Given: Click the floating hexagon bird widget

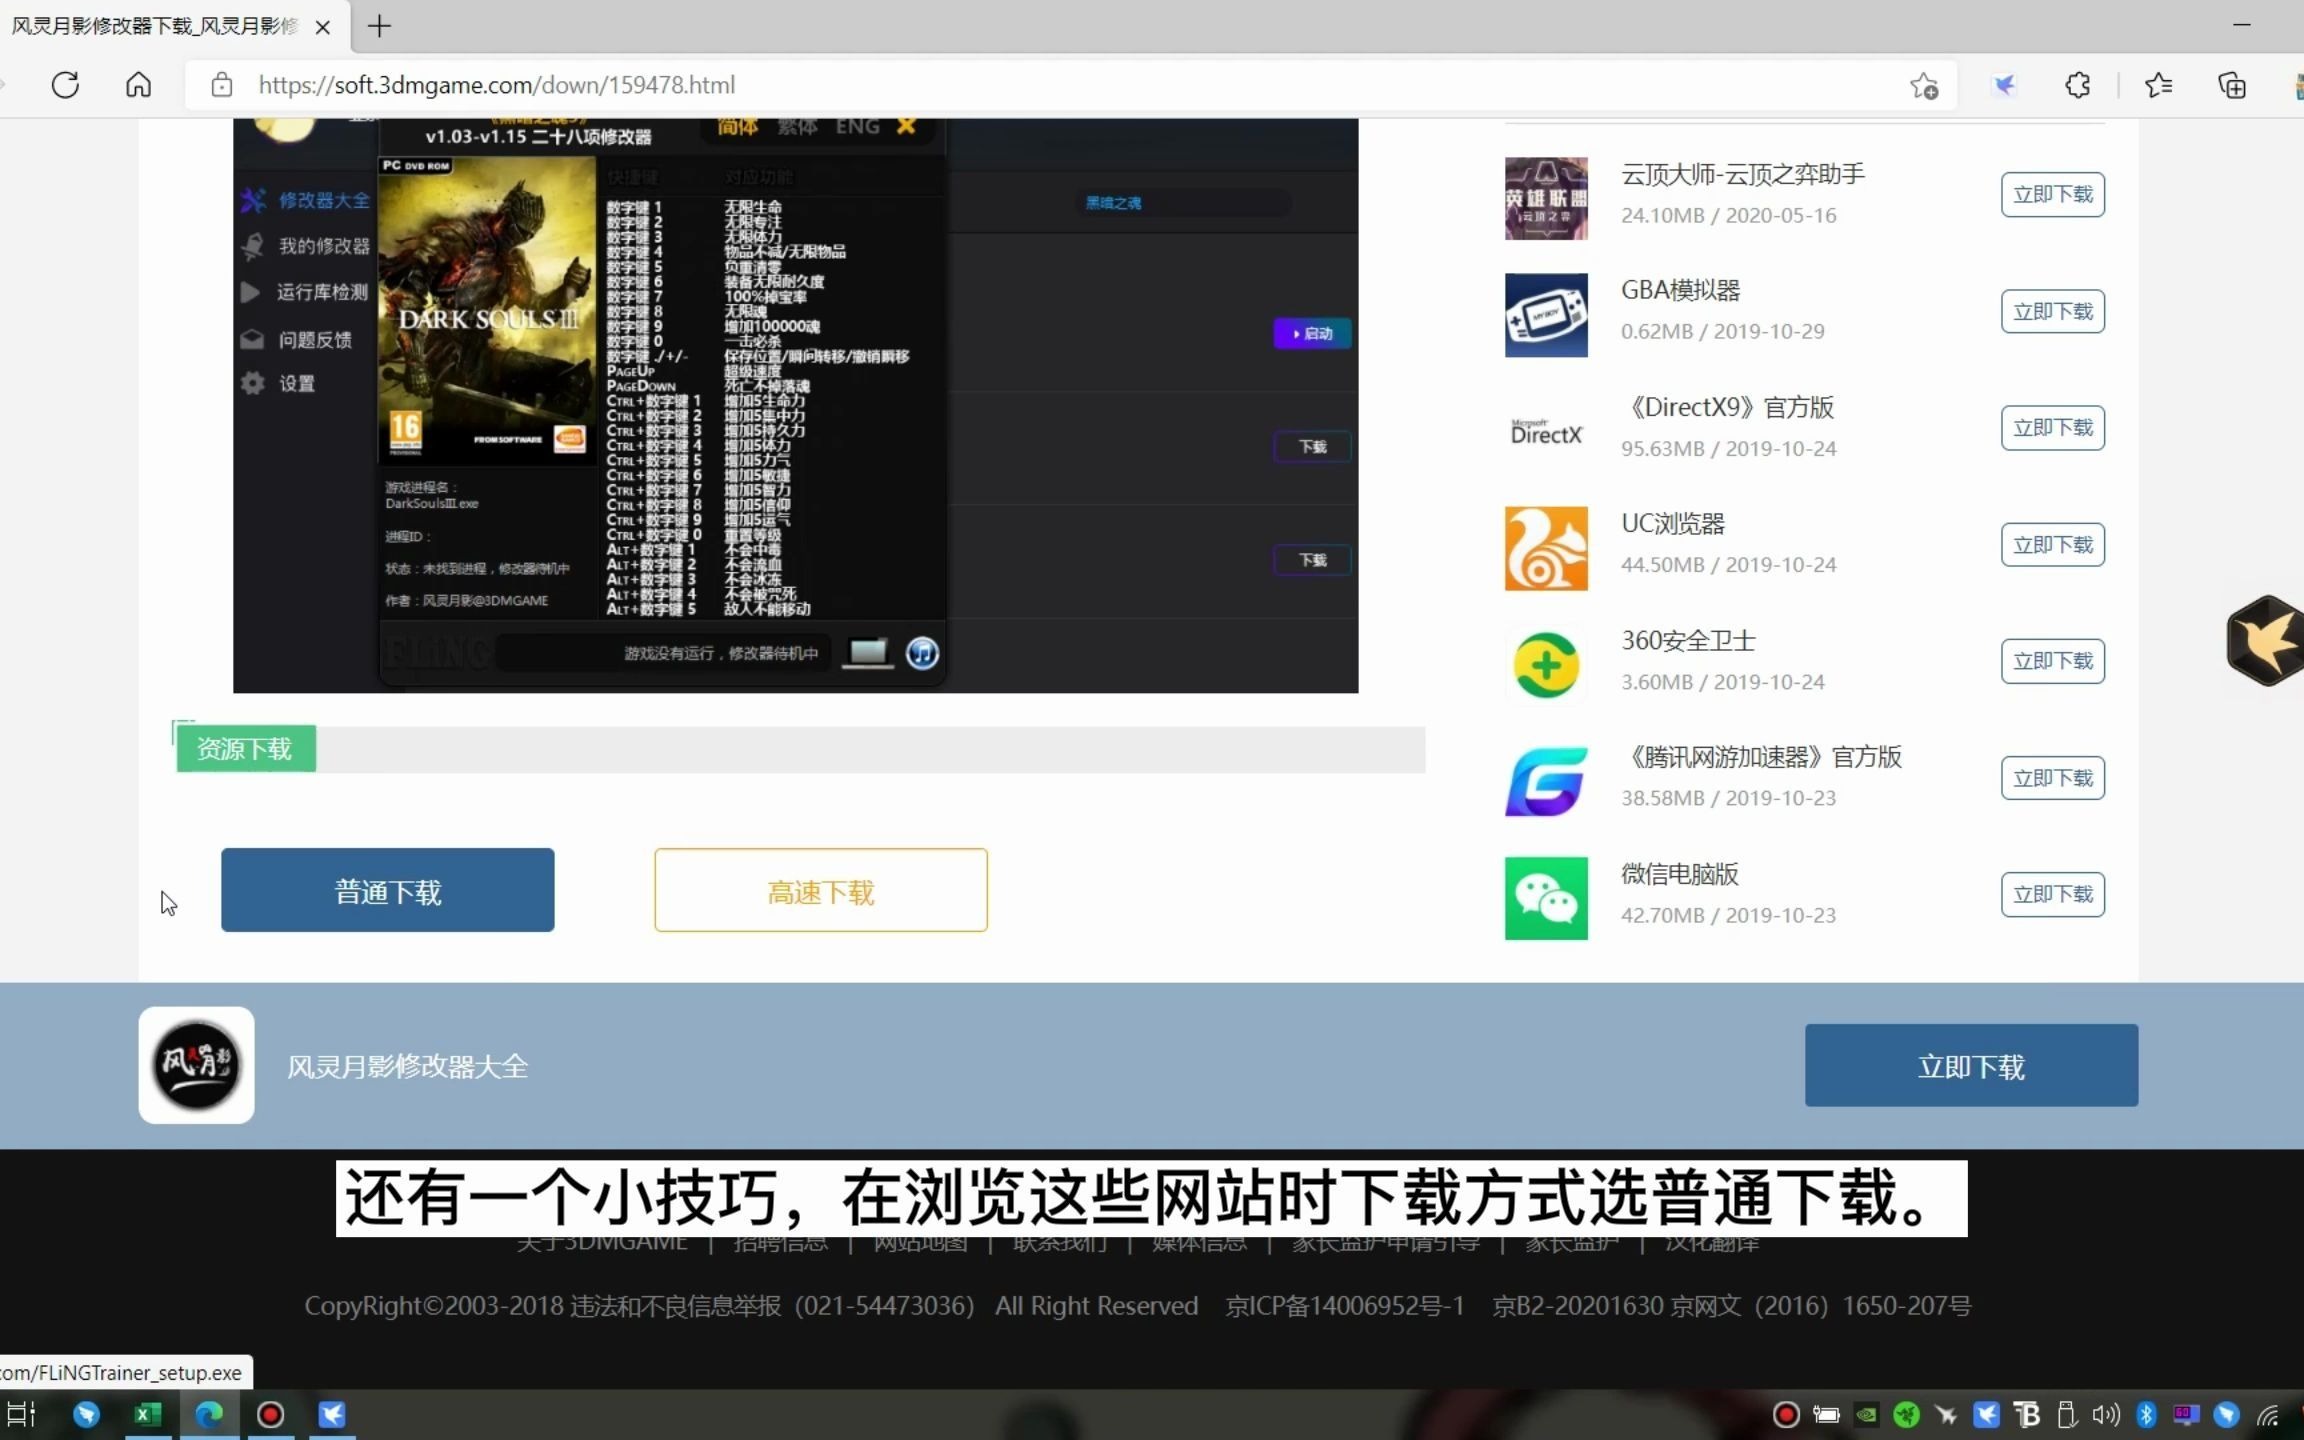Looking at the screenshot, I should pos(2264,640).
